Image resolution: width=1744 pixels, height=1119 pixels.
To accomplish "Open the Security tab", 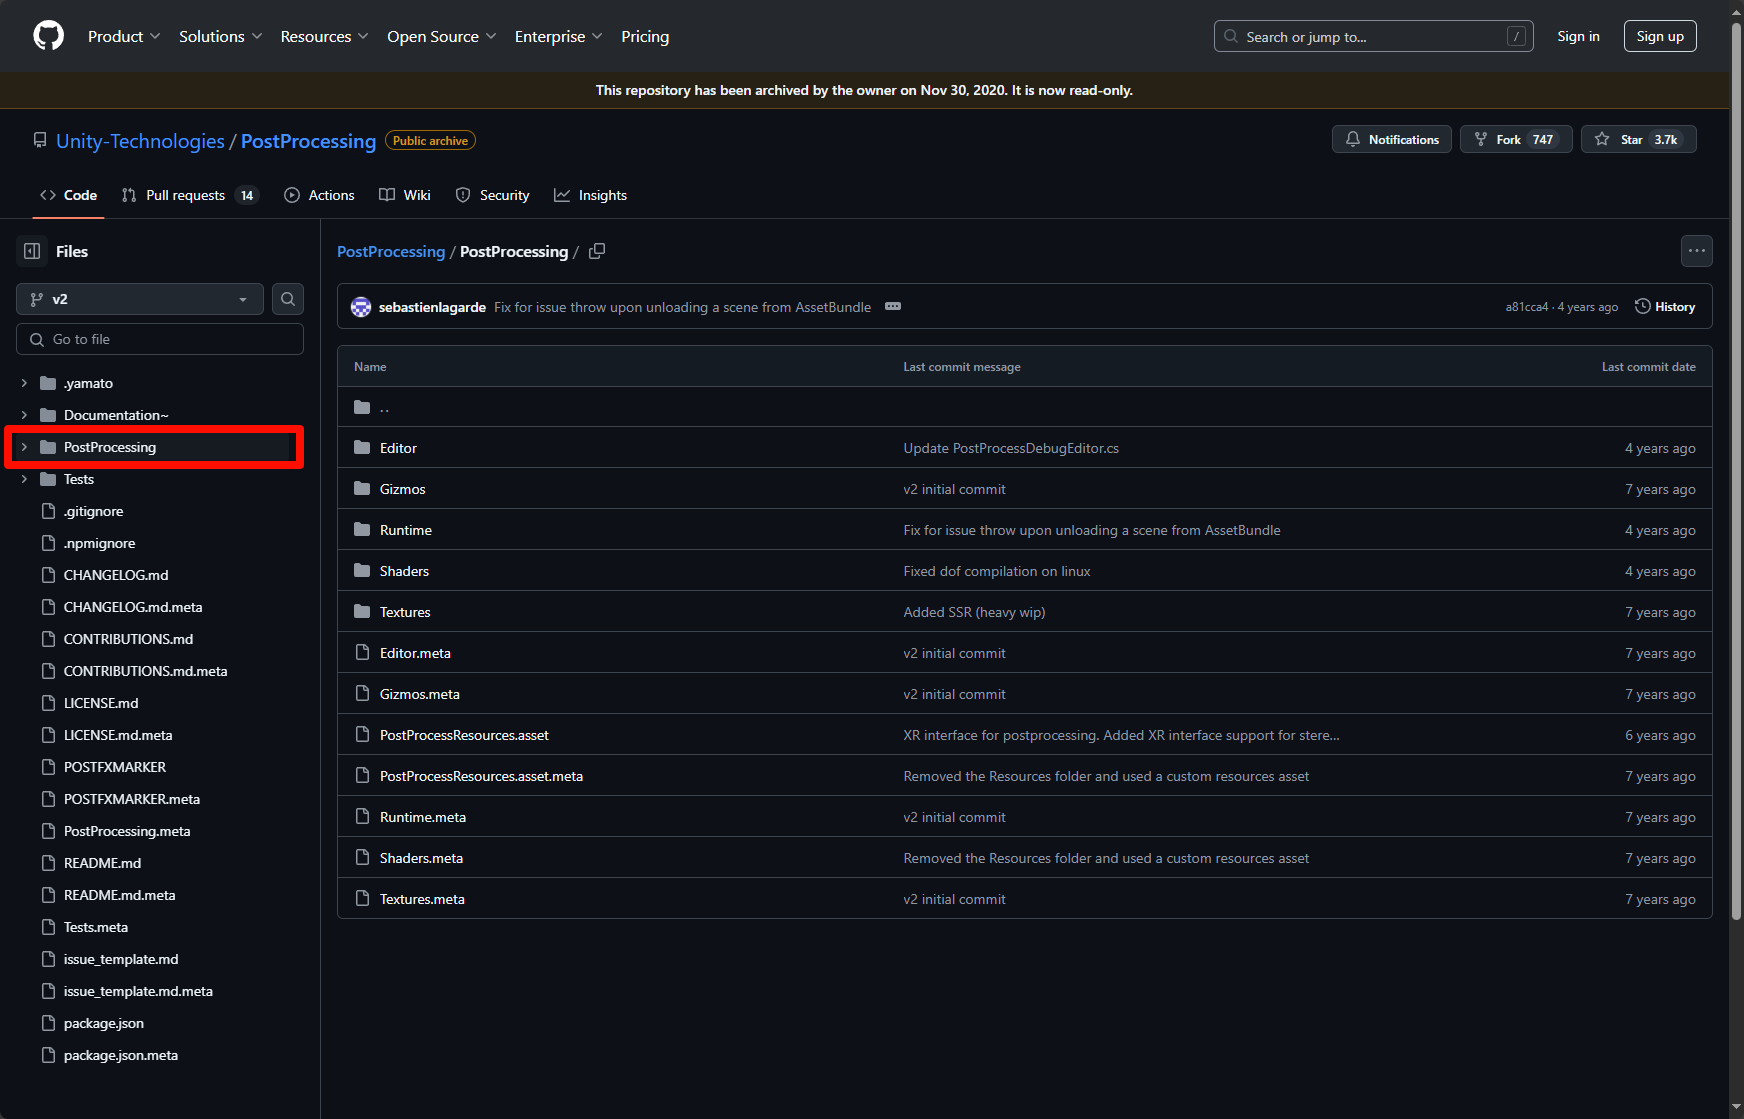I will [x=493, y=195].
